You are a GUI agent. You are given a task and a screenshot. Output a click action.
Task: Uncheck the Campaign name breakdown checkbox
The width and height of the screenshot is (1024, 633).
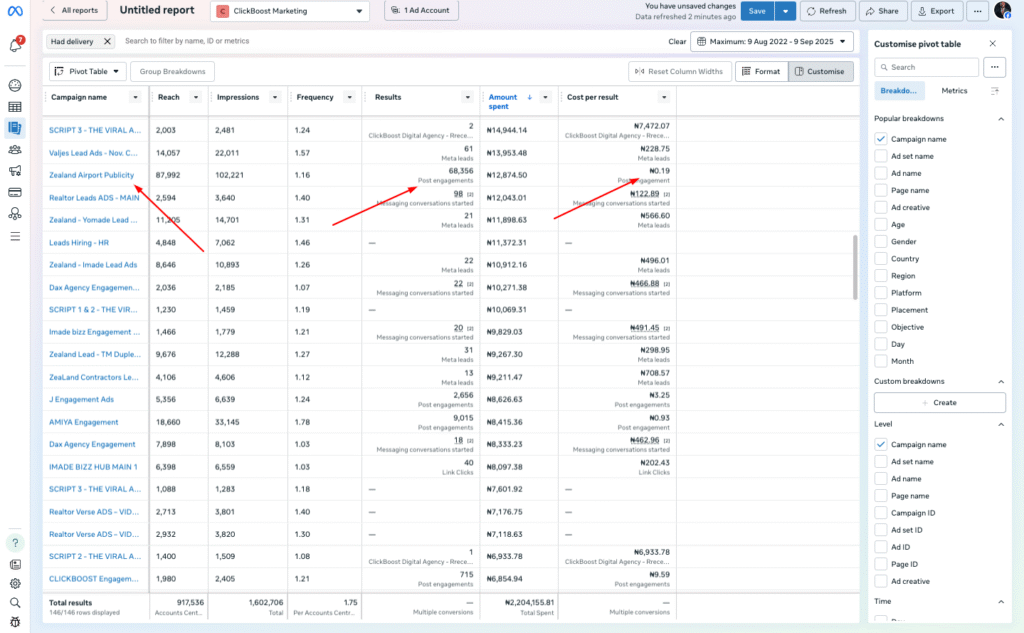point(881,139)
